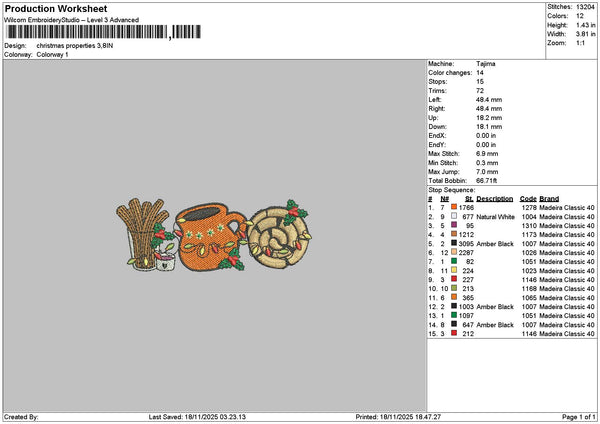Screen dimensions: 600x424
Task: Click the Stitches value "13204"
Action: click(585, 7)
